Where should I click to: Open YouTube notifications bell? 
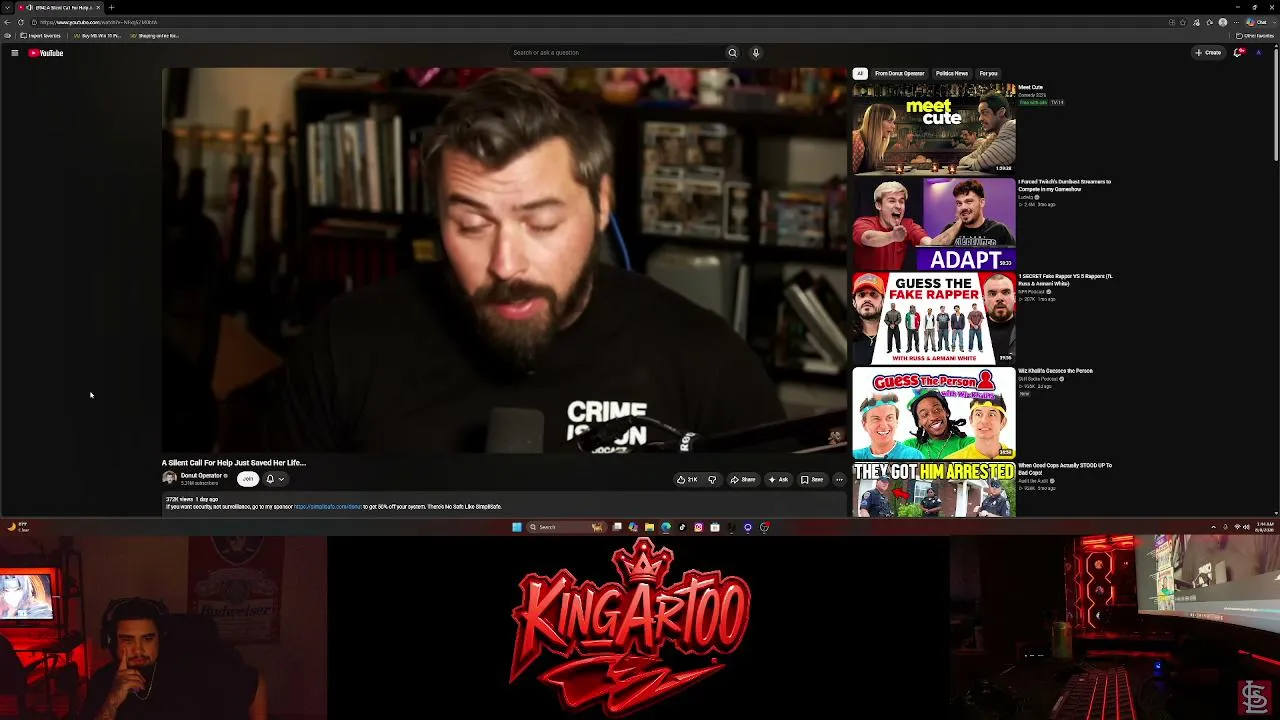coord(1238,53)
